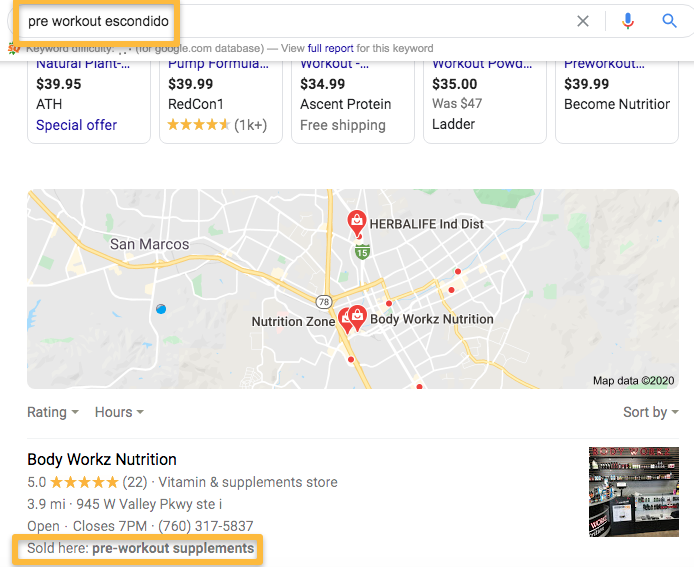Open the Ladder $35.00 product card

tap(485, 102)
